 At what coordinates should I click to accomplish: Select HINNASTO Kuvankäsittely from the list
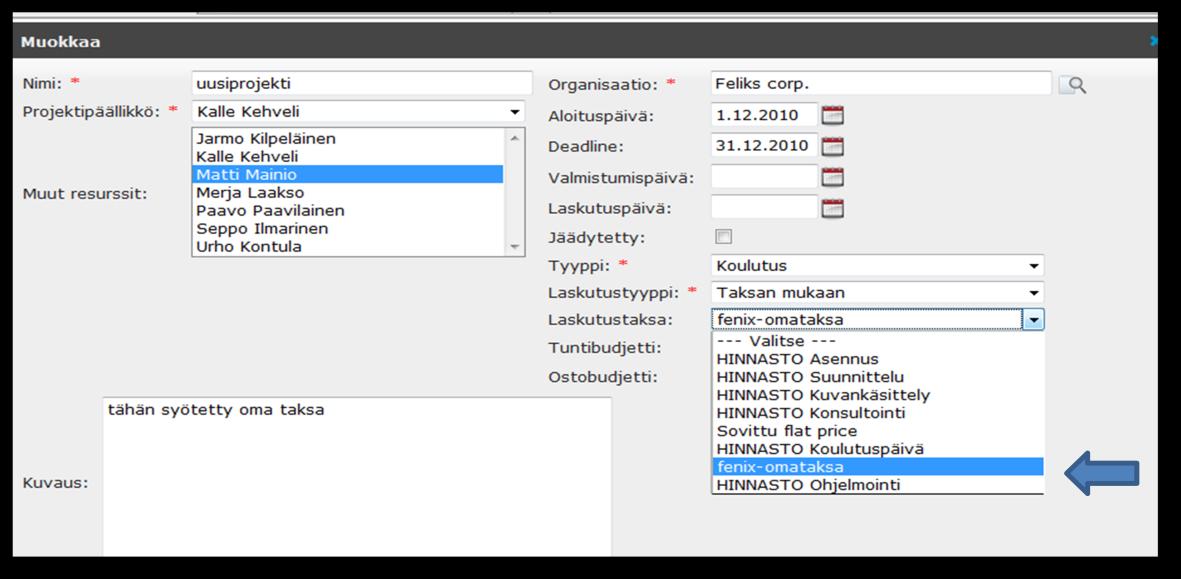coord(877,395)
